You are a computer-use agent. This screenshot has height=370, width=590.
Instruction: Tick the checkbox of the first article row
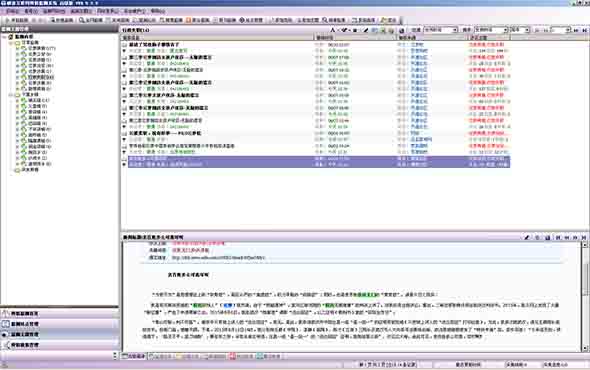click(x=124, y=45)
